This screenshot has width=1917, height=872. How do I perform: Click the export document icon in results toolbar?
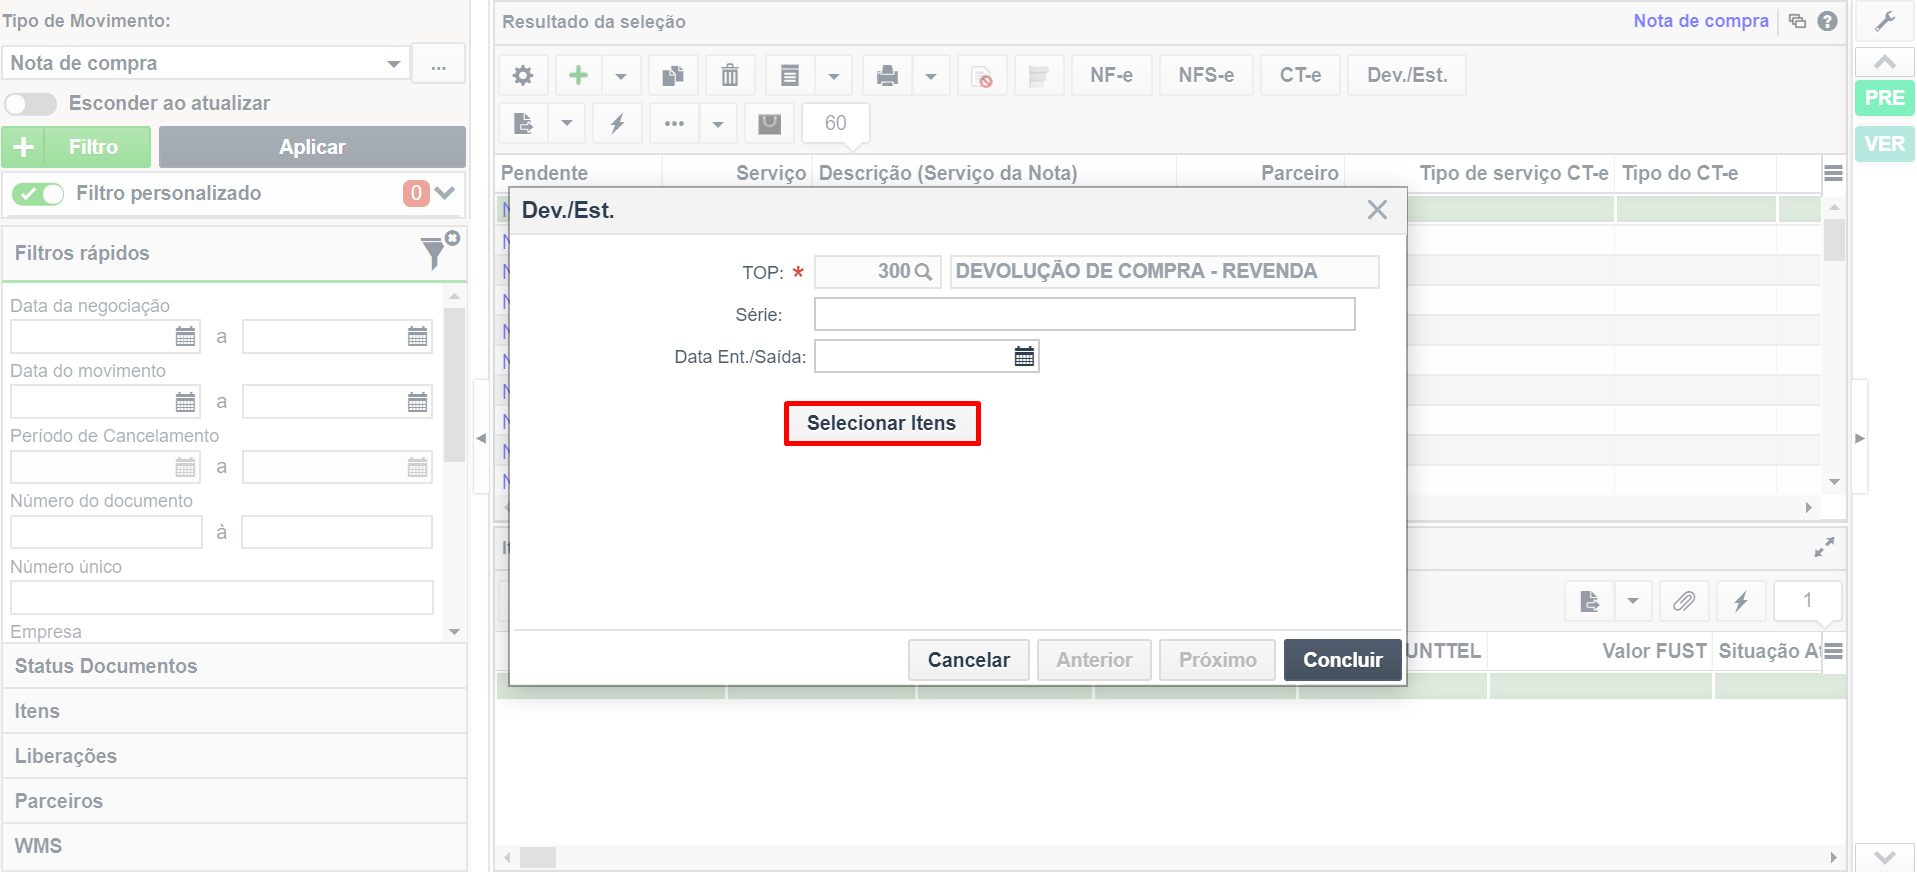point(523,123)
